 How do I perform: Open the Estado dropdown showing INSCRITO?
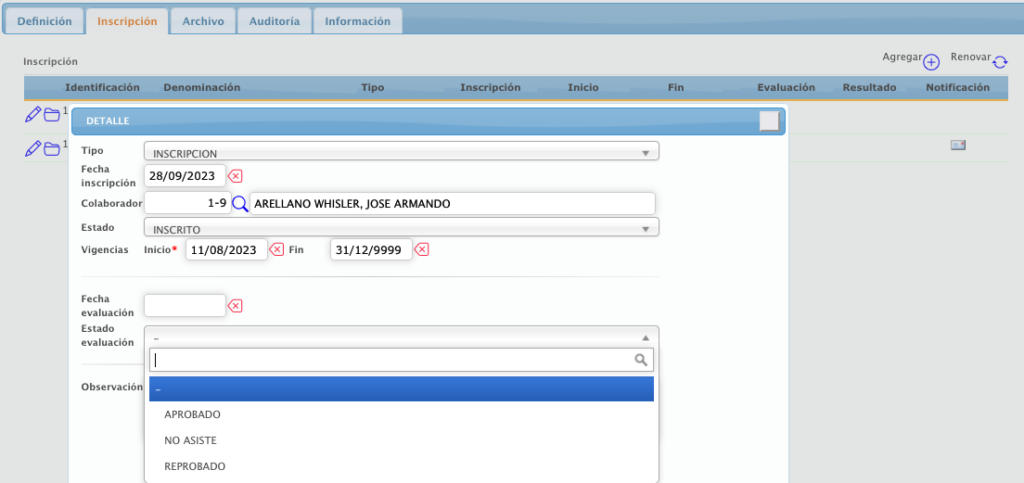tap(401, 228)
